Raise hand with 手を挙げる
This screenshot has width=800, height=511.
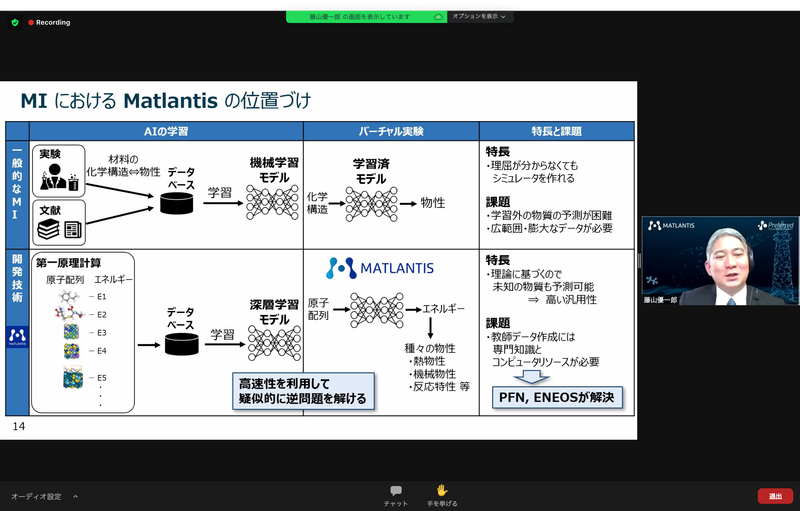pyautogui.click(x=442, y=496)
